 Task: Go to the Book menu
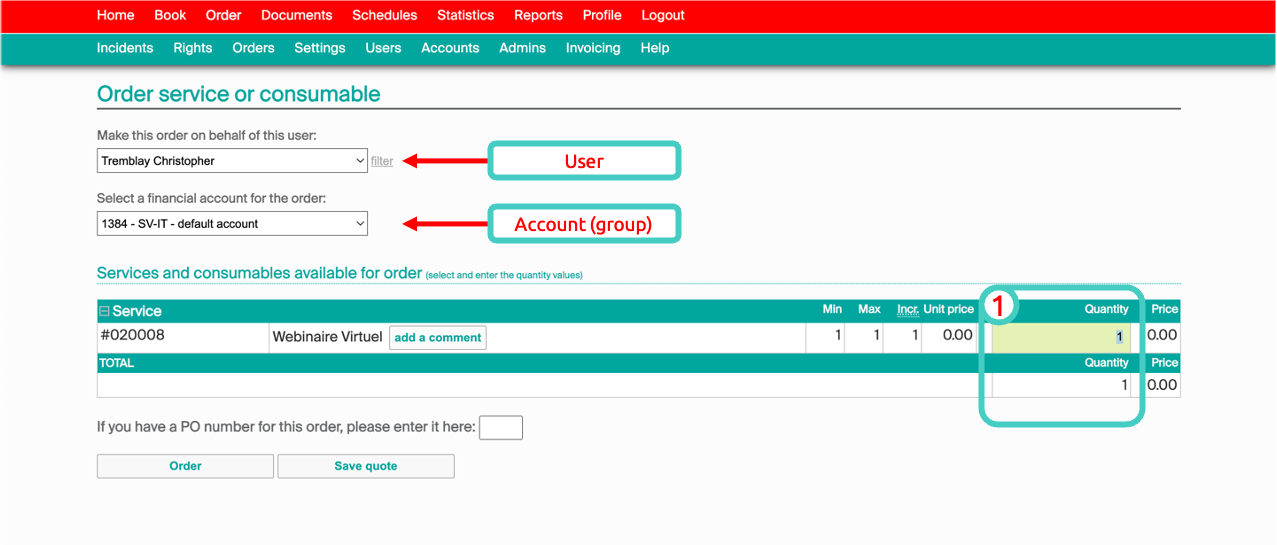170,15
